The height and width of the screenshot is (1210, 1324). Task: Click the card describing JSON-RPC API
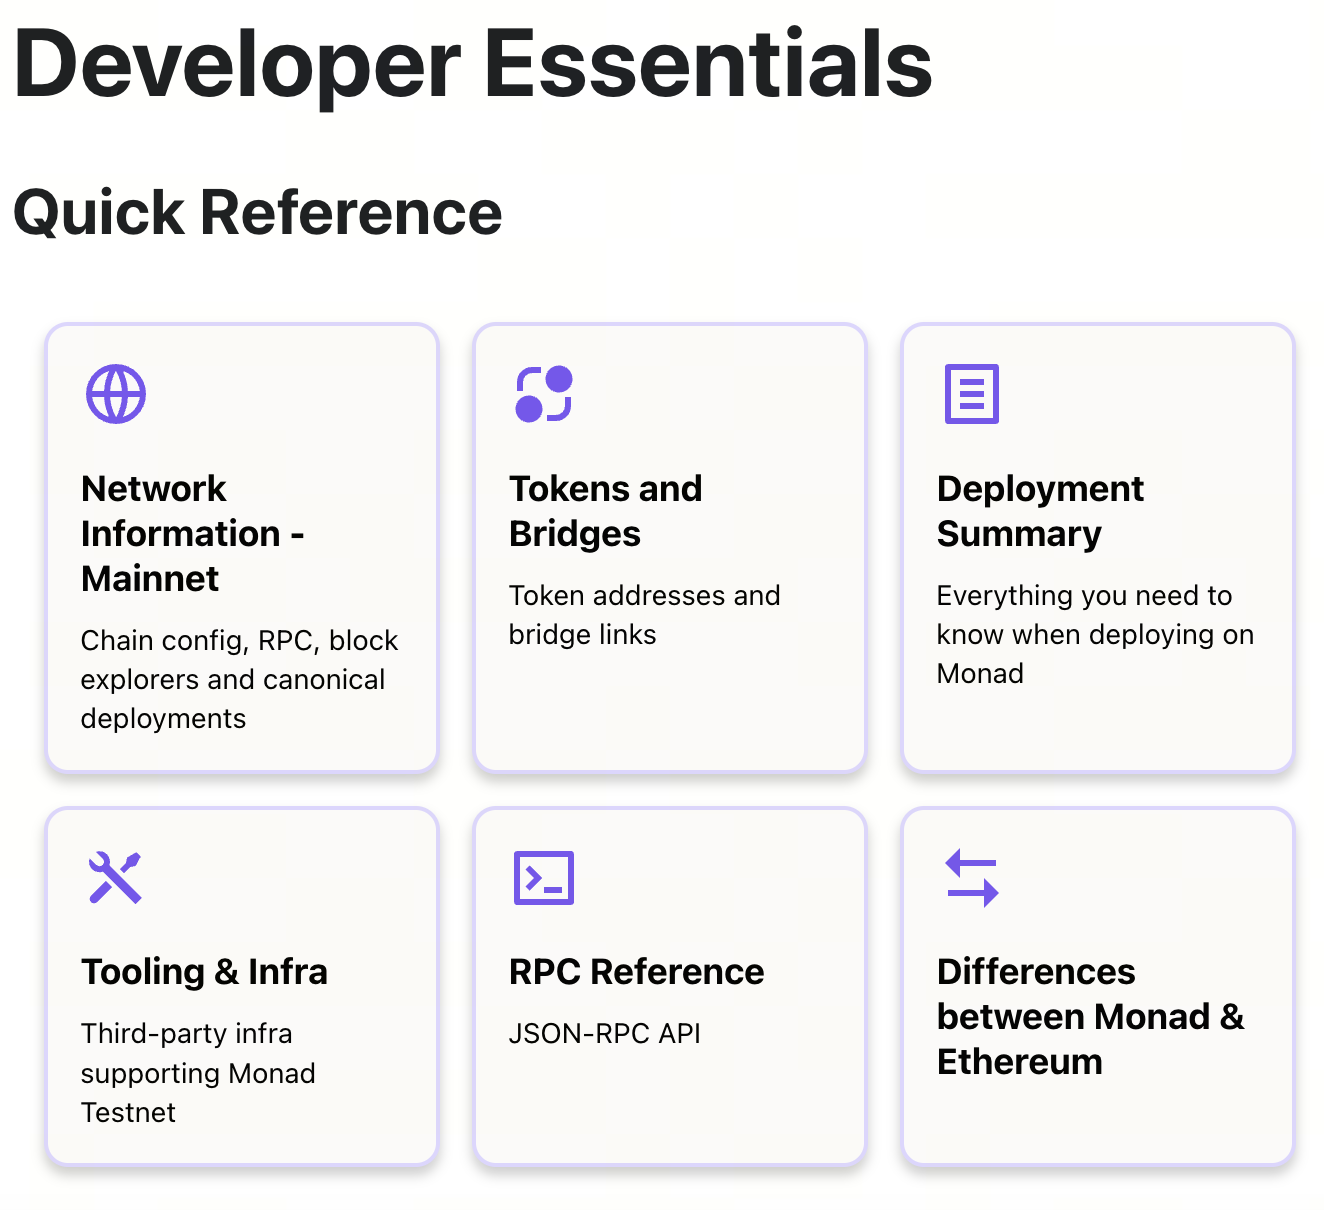(x=669, y=985)
